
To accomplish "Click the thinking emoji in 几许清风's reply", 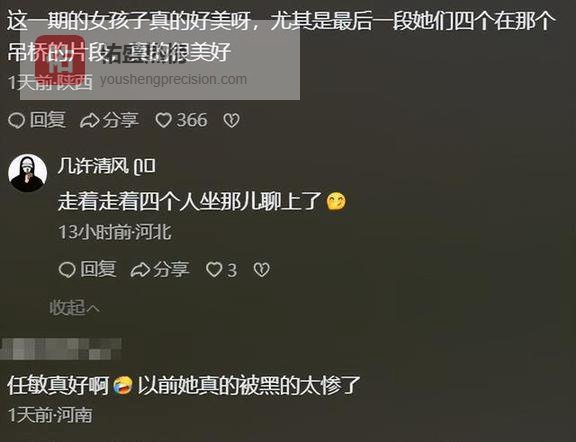I will (336, 202).
